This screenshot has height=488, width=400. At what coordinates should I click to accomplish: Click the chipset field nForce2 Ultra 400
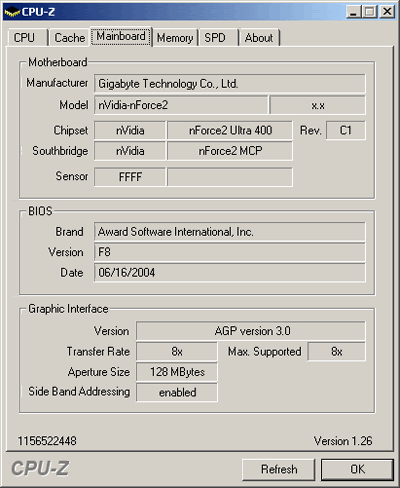[230, 130]
